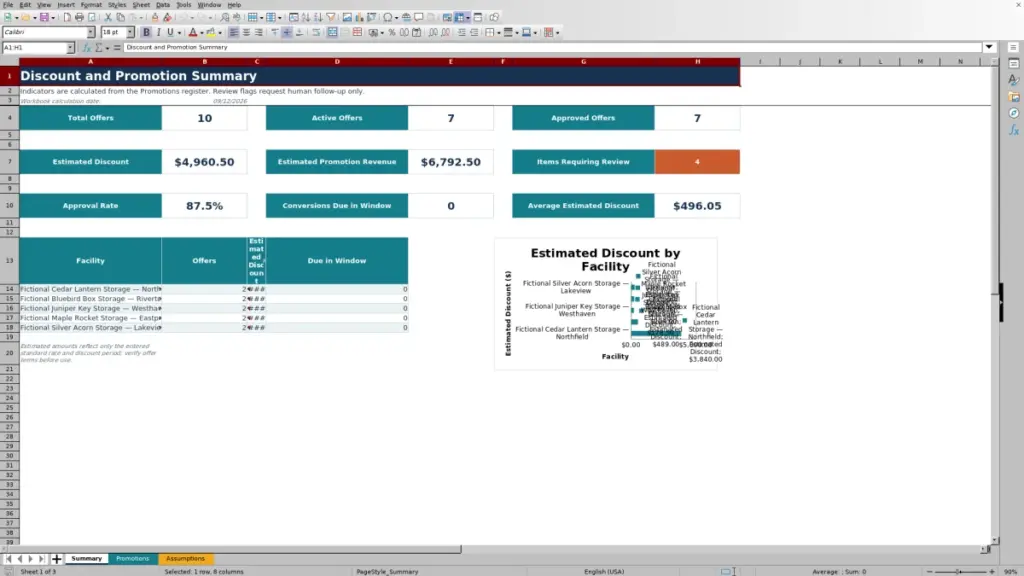Click the Function Wizard icon
The width and height of the screenshot is (1024, 576).
click(x=86, y=48)
